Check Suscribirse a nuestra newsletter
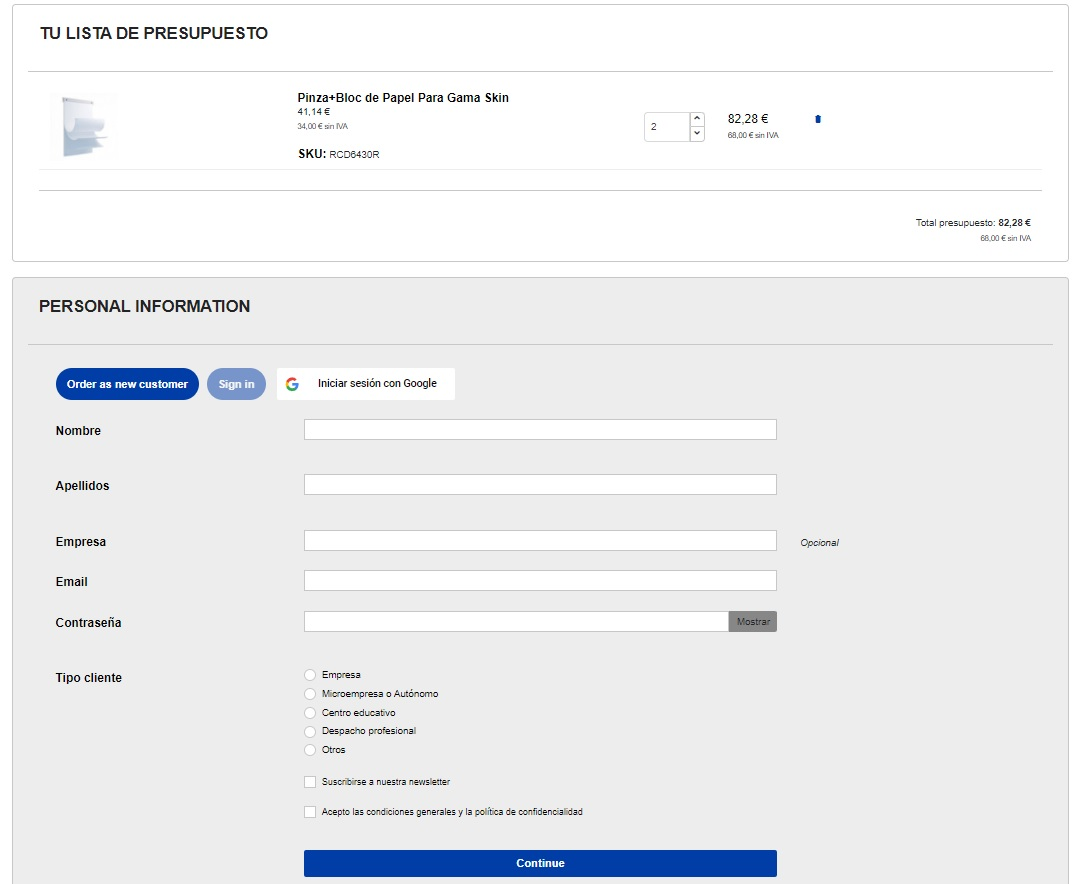This screenshot has width=1087, height=884. (310, 782)
